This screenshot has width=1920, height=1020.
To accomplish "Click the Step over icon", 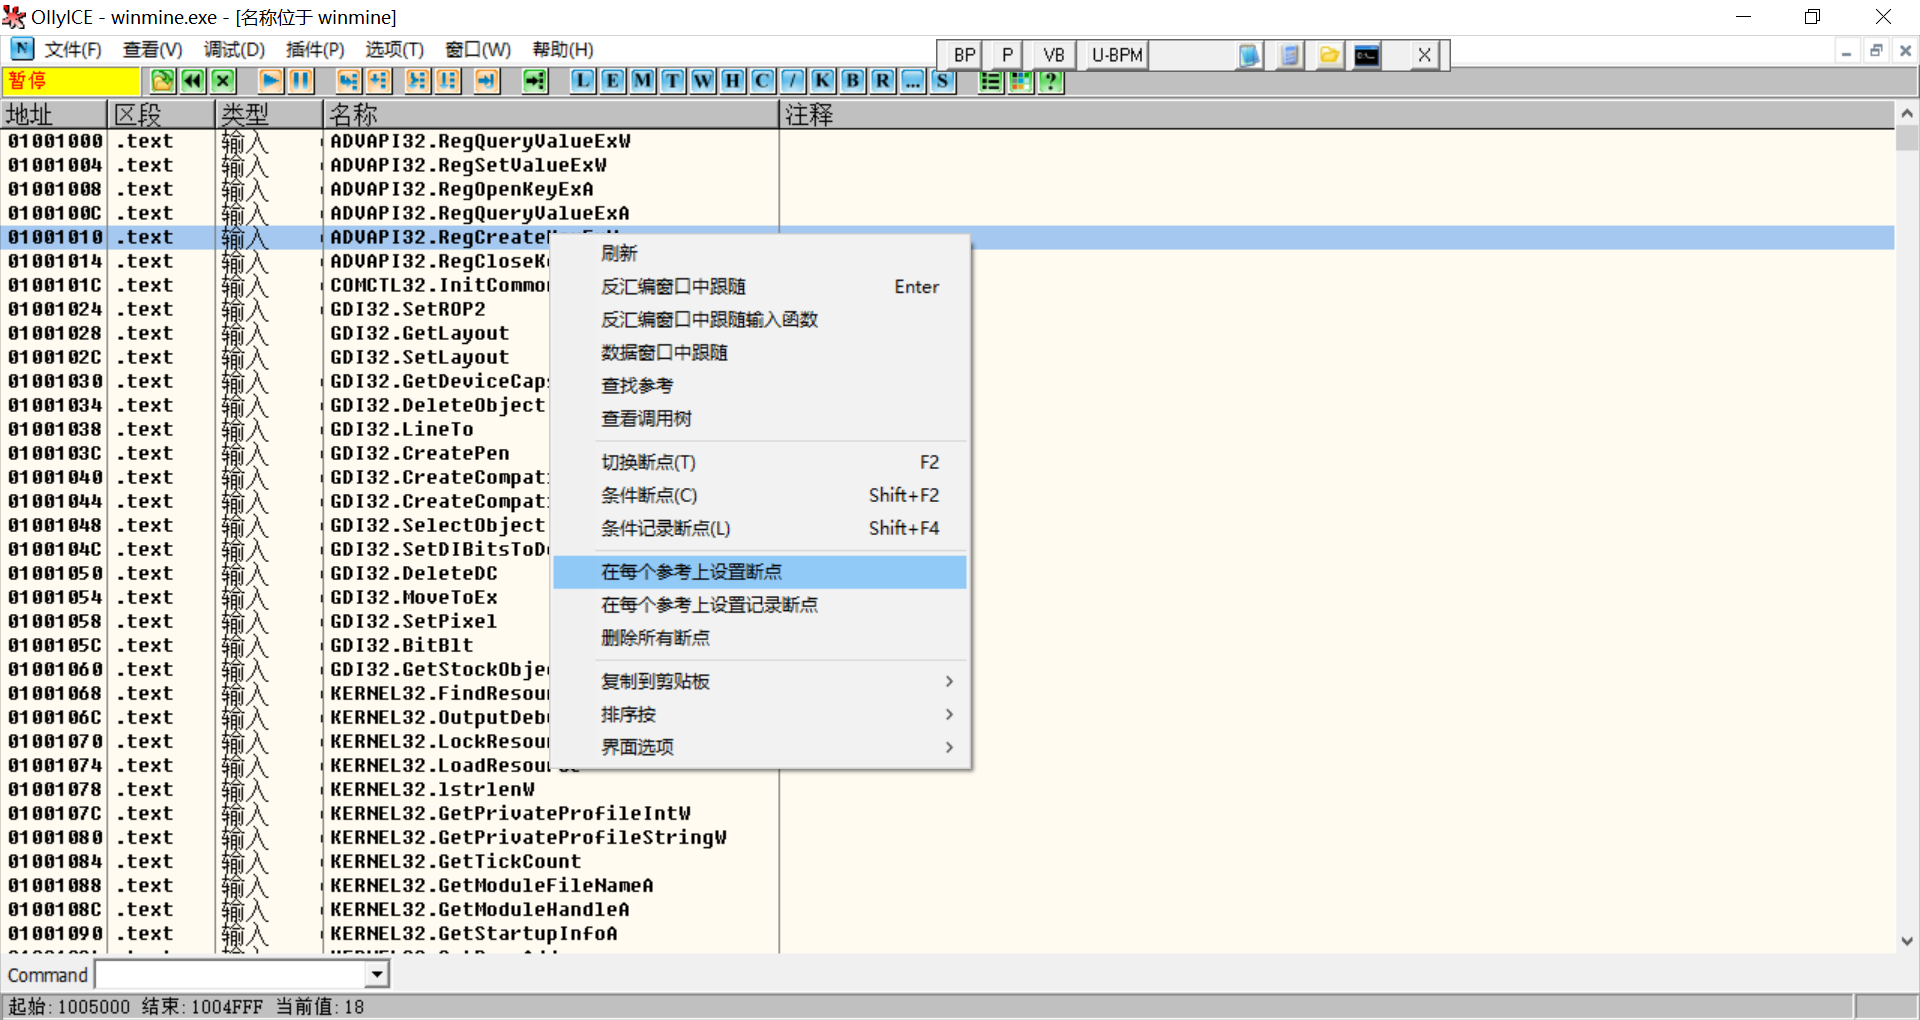I will pos(378,81).
